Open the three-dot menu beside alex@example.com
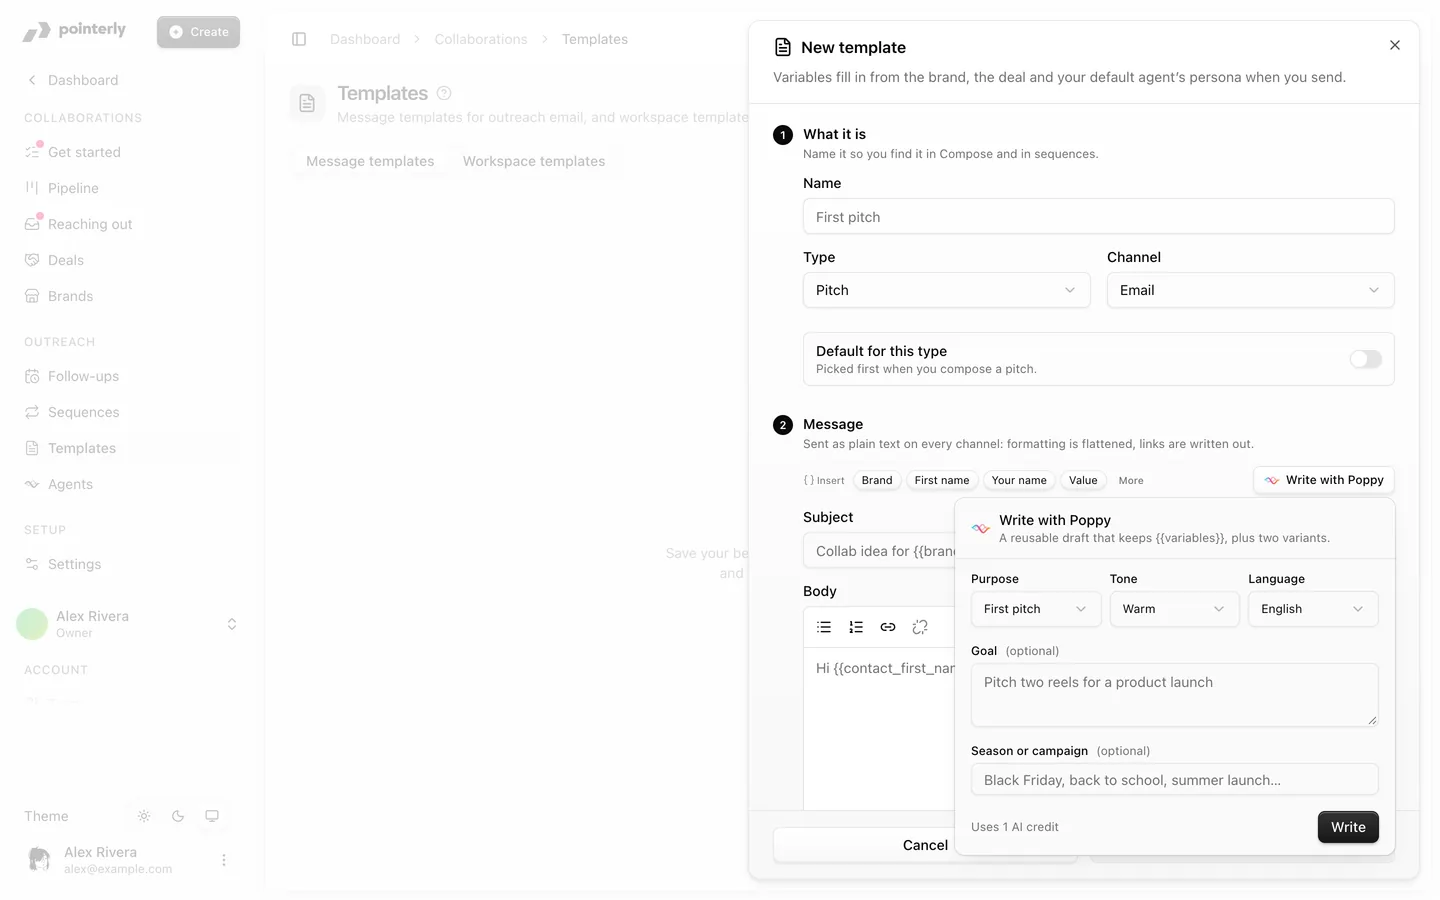This screenshot has width=1440, height=900. tap(224, 860)
